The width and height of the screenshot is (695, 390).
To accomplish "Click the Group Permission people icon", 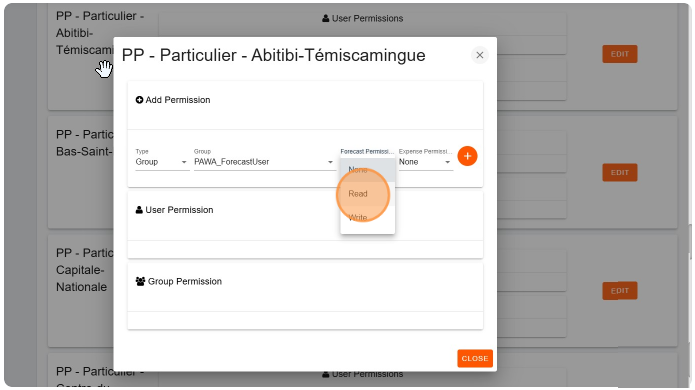I will (141, 281).
